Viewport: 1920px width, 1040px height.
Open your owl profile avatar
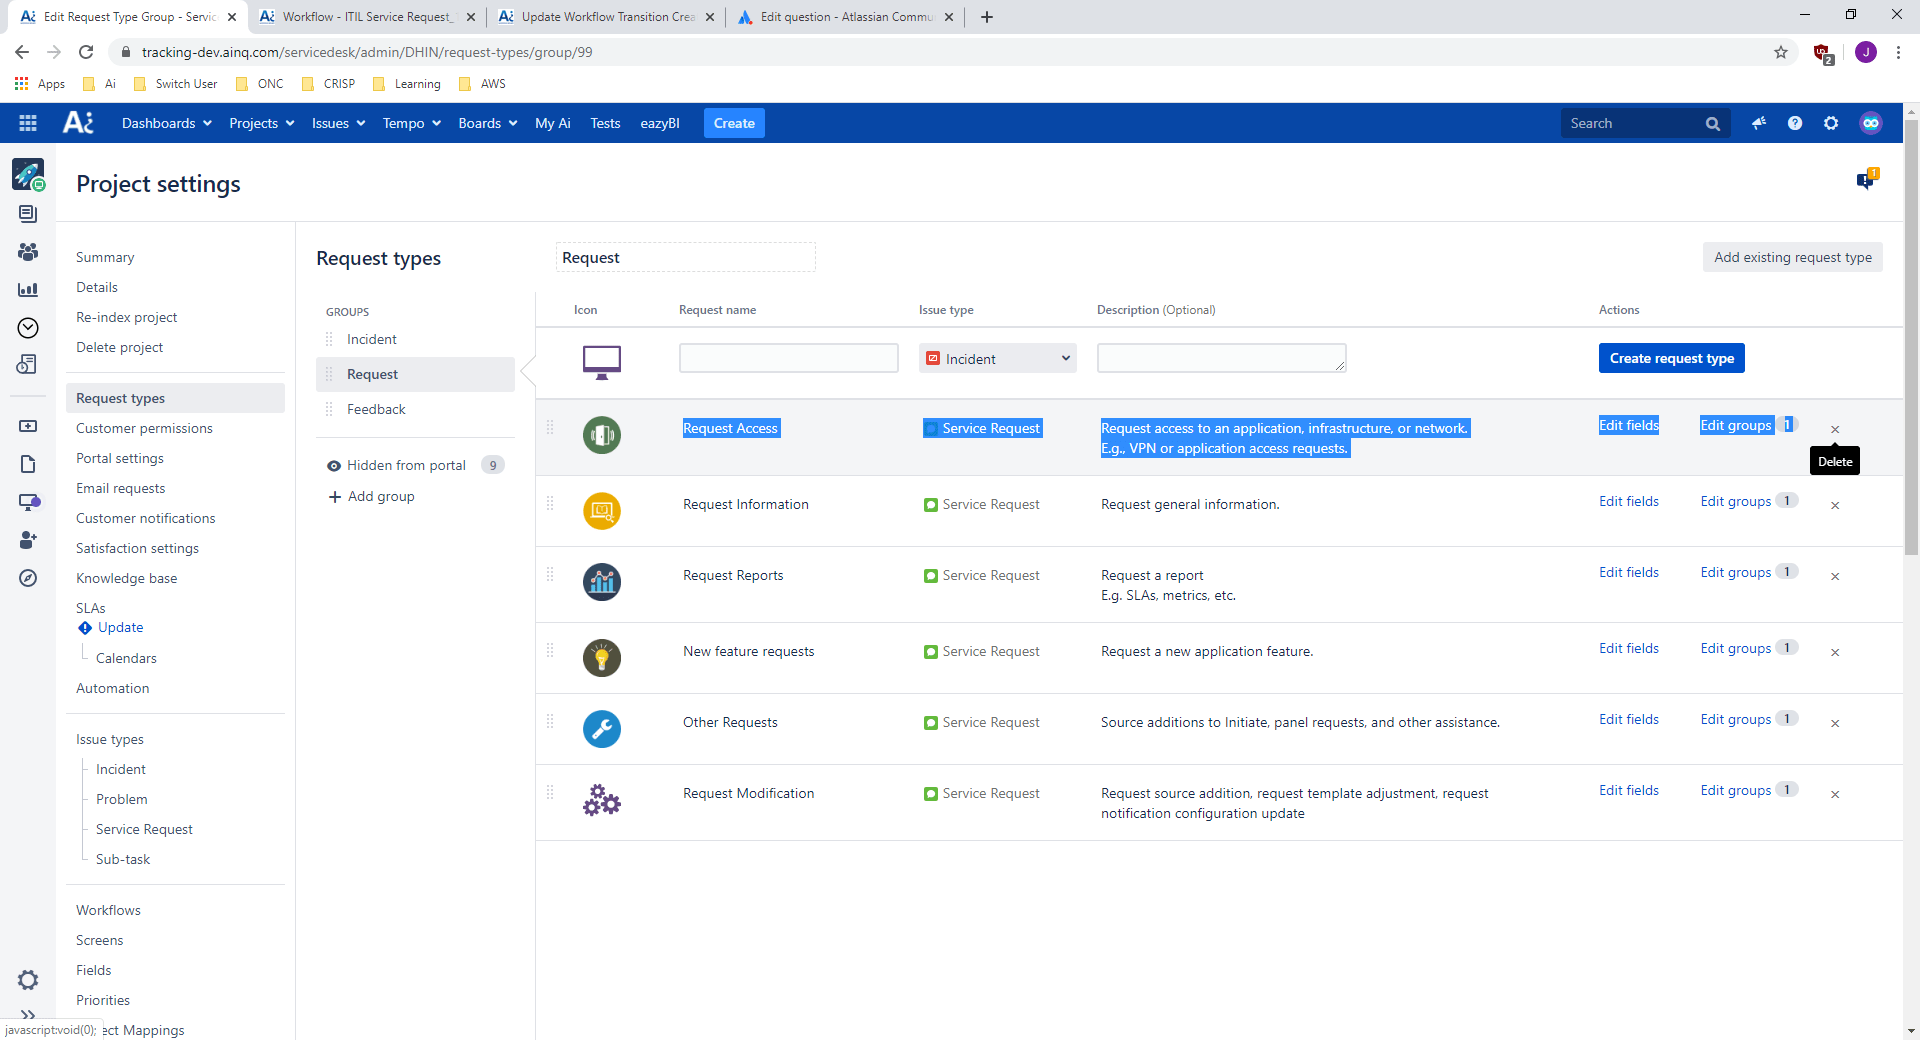coord(1871,122)
